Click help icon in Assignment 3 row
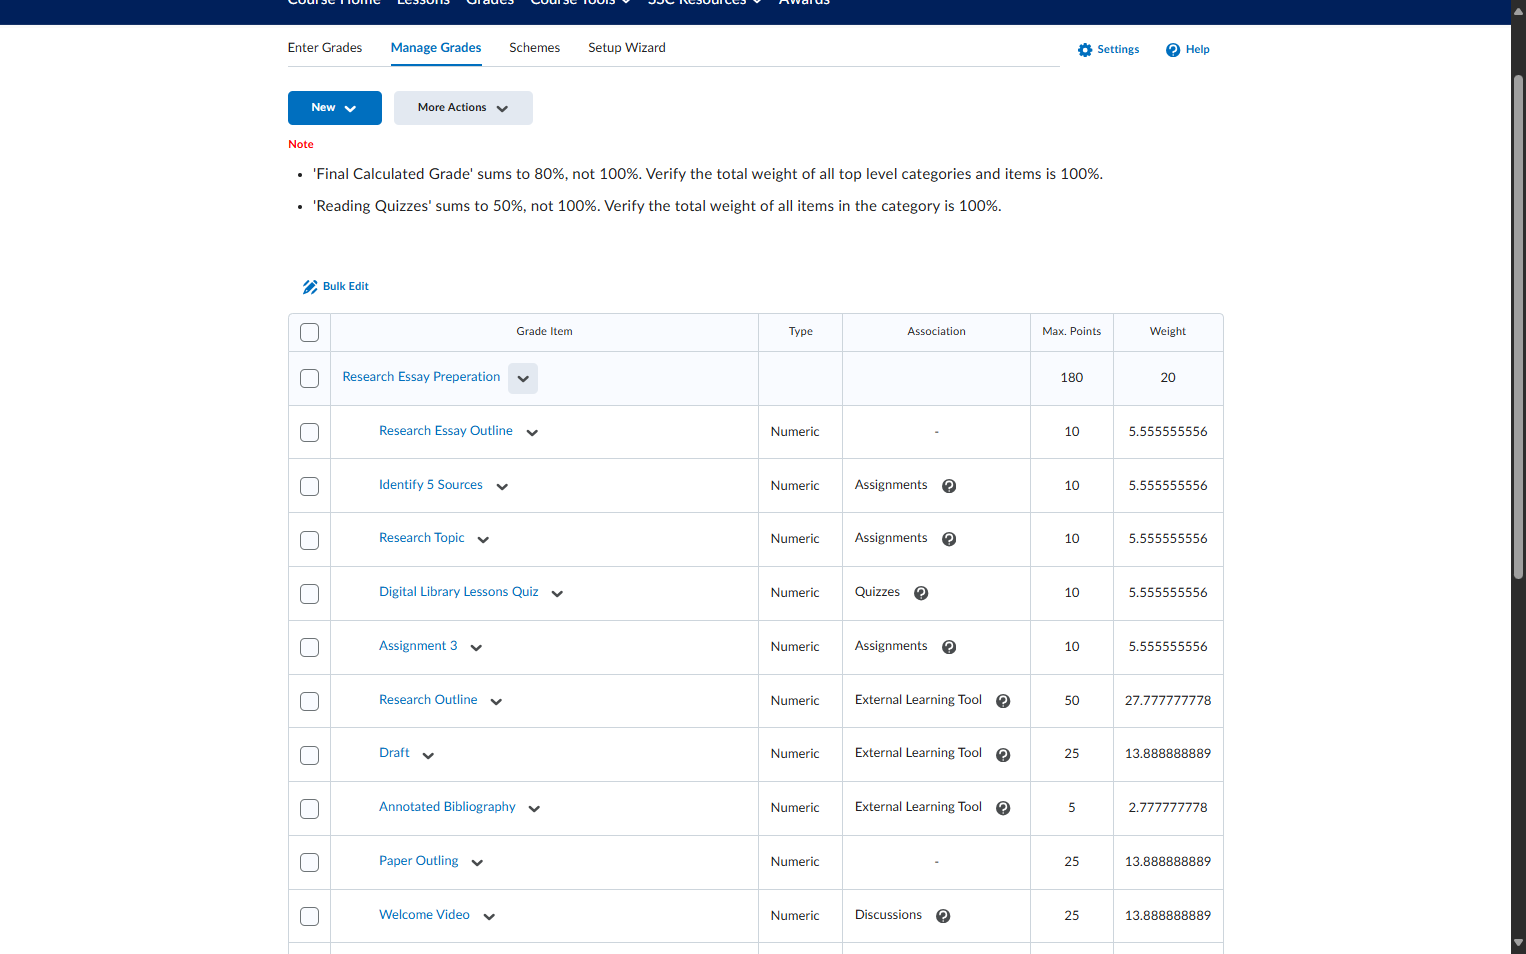This screenshot has width=1526, height=954. pyautogui.click(x=949, y=647)
